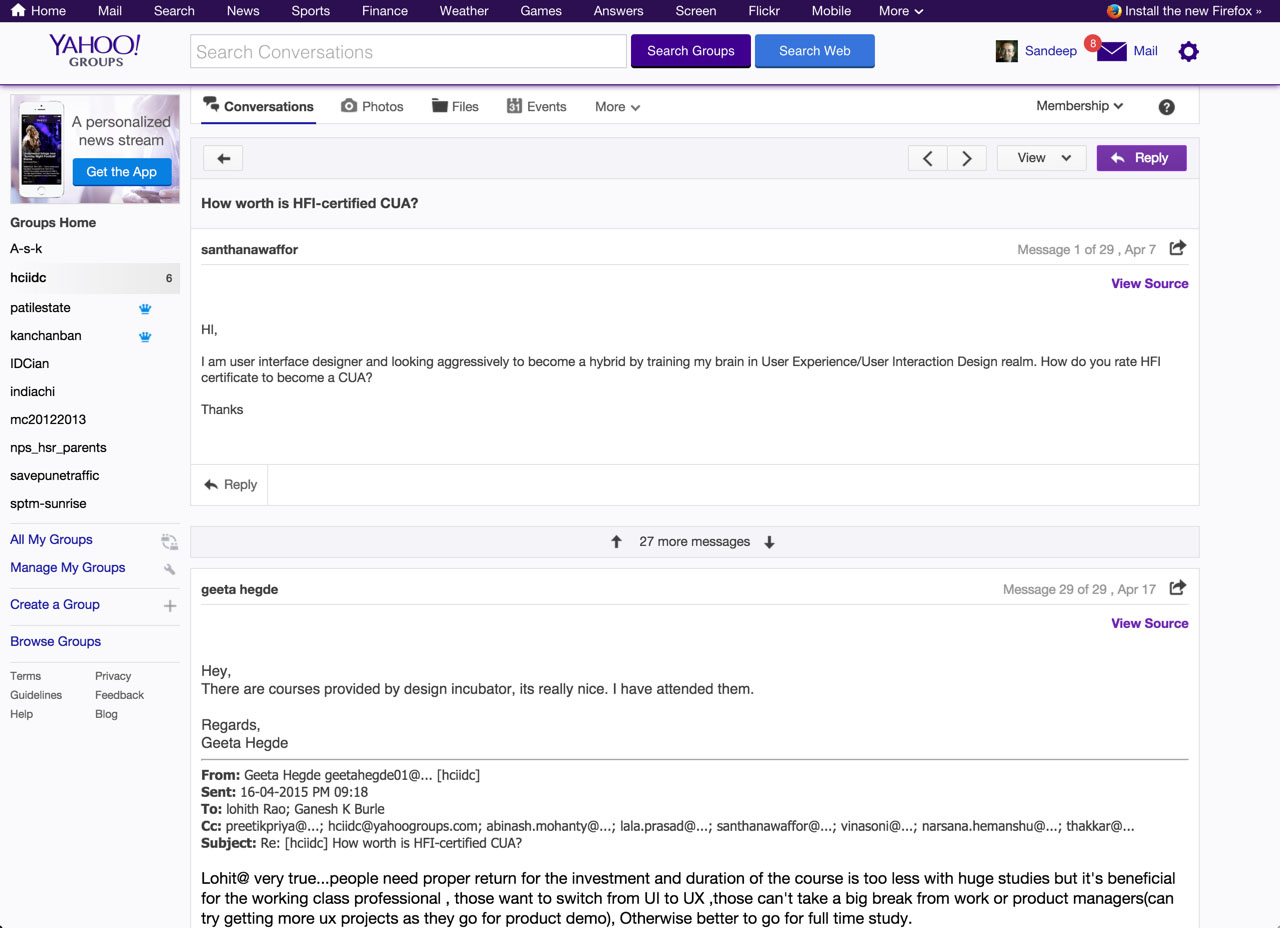This screenshot has width=1280, height=928.
Task: Click the purple Reply button
Action: pos(1141,158)
